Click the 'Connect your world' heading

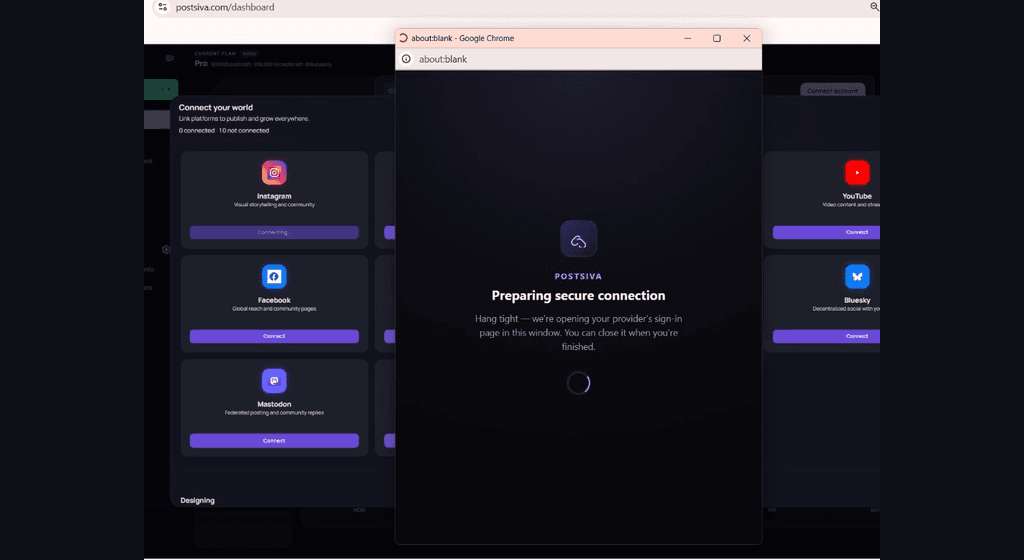tap(216, 108)
